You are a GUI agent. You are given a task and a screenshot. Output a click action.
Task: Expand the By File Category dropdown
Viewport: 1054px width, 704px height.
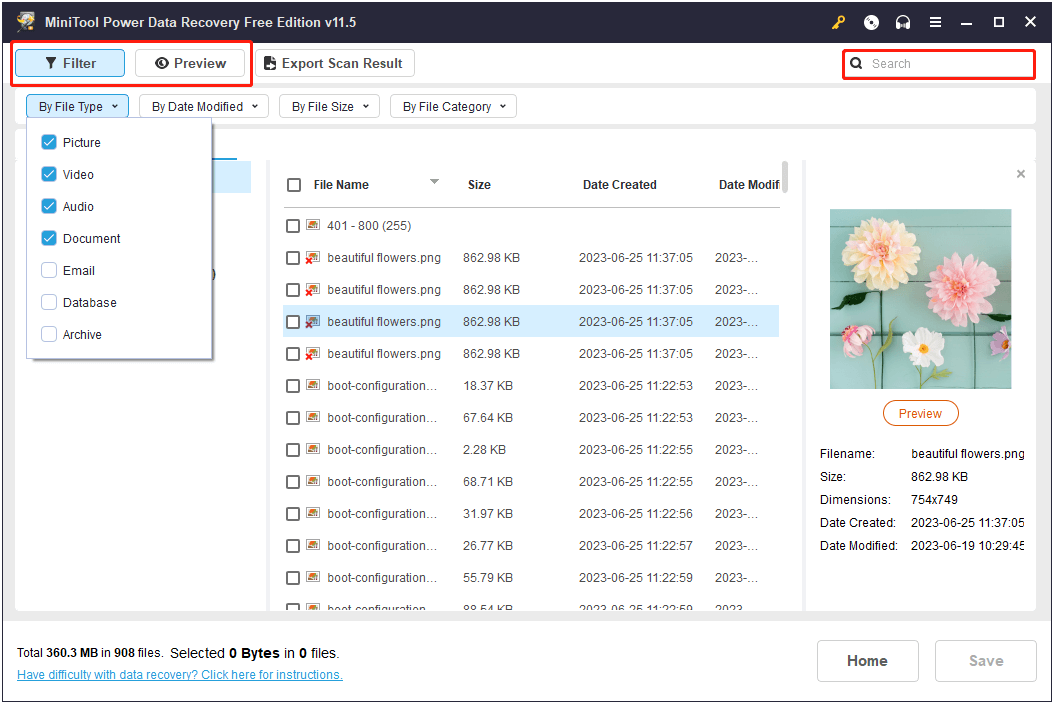point(453,107)
